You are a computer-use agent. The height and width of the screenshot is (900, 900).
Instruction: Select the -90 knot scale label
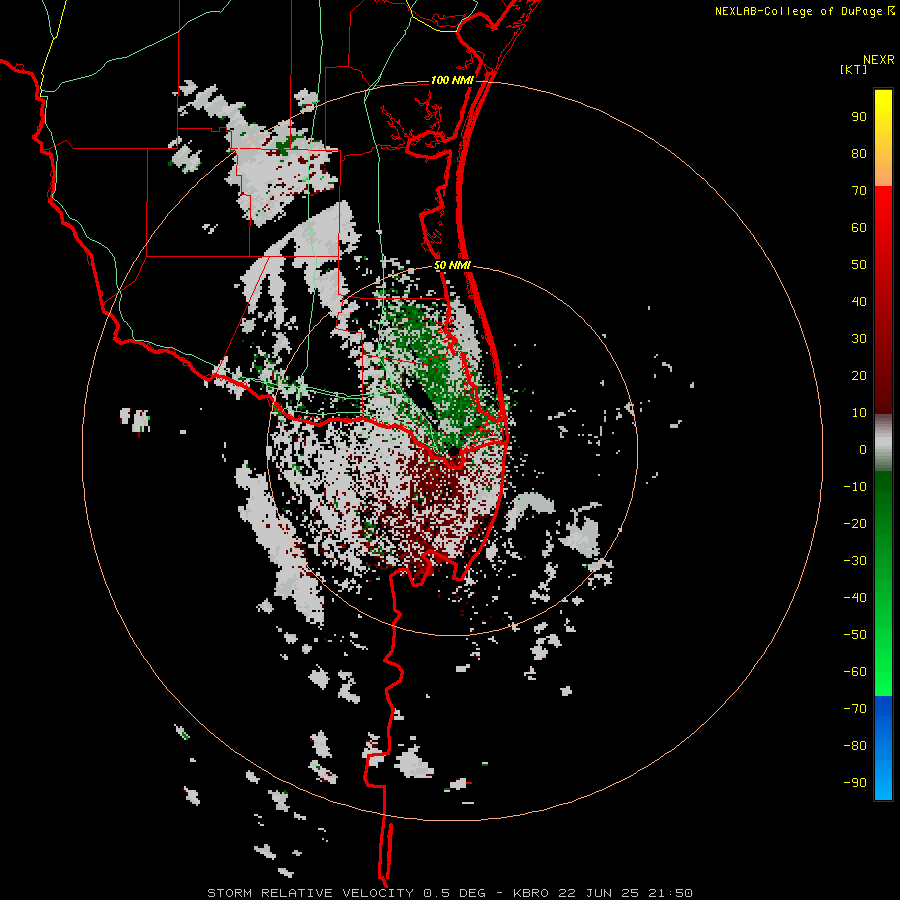point(855,783)
